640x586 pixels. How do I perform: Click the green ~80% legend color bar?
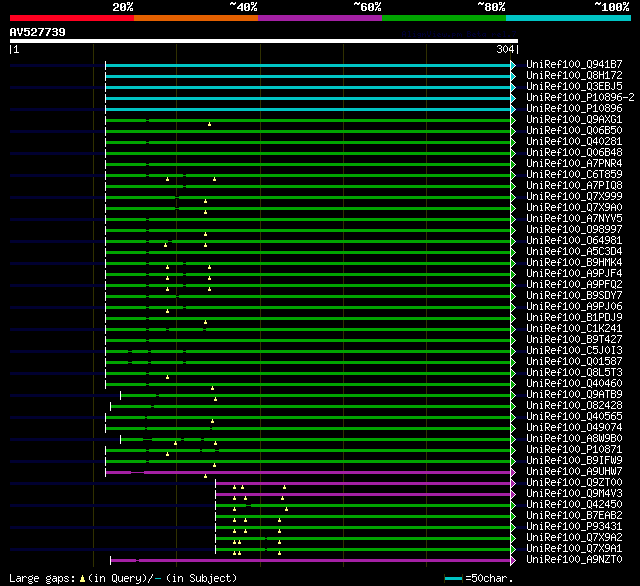click(444, 18)
